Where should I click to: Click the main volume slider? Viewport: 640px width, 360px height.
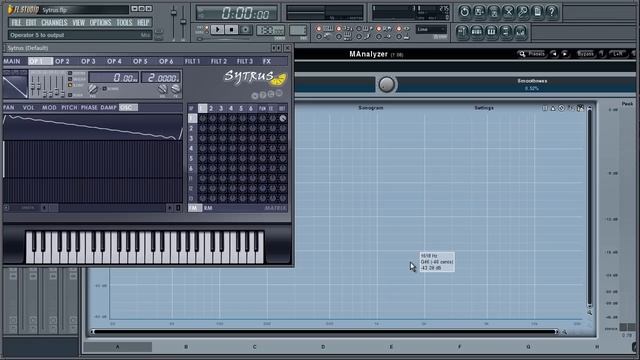coord(174,23)
